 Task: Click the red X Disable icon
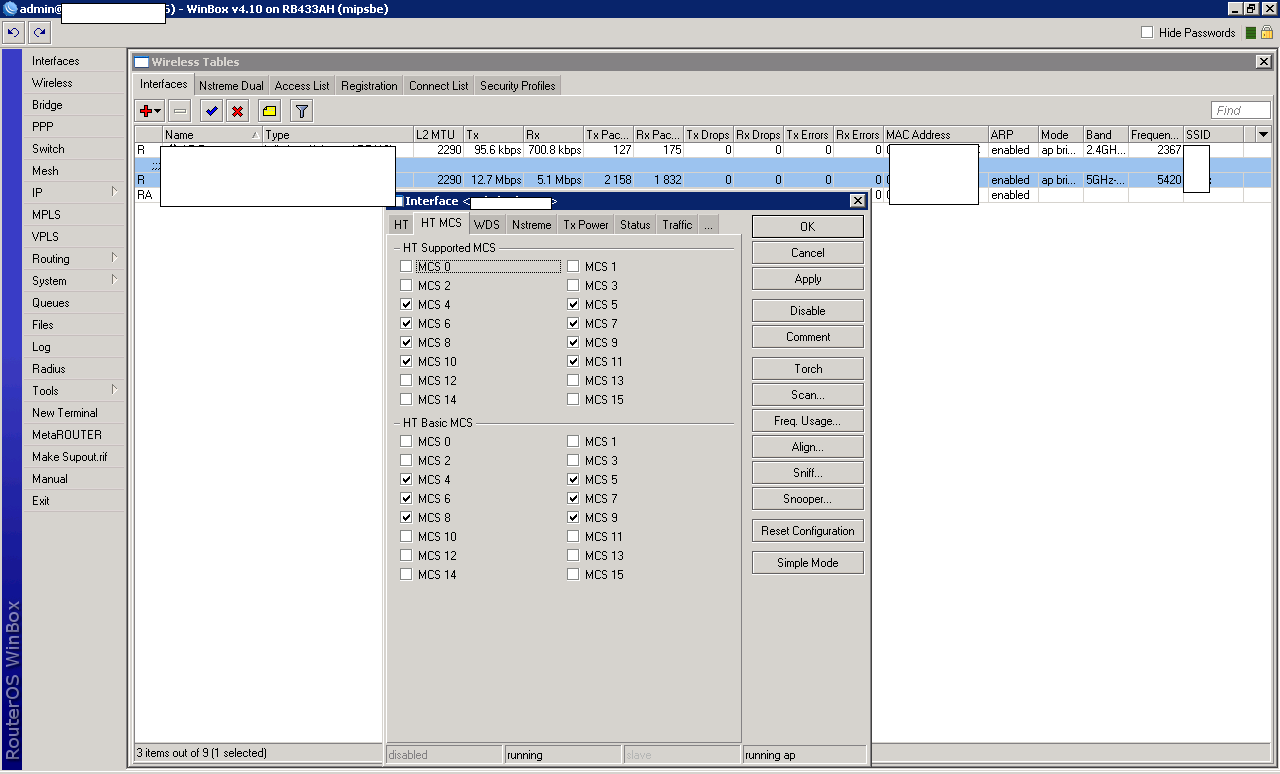tap(237, 111)
